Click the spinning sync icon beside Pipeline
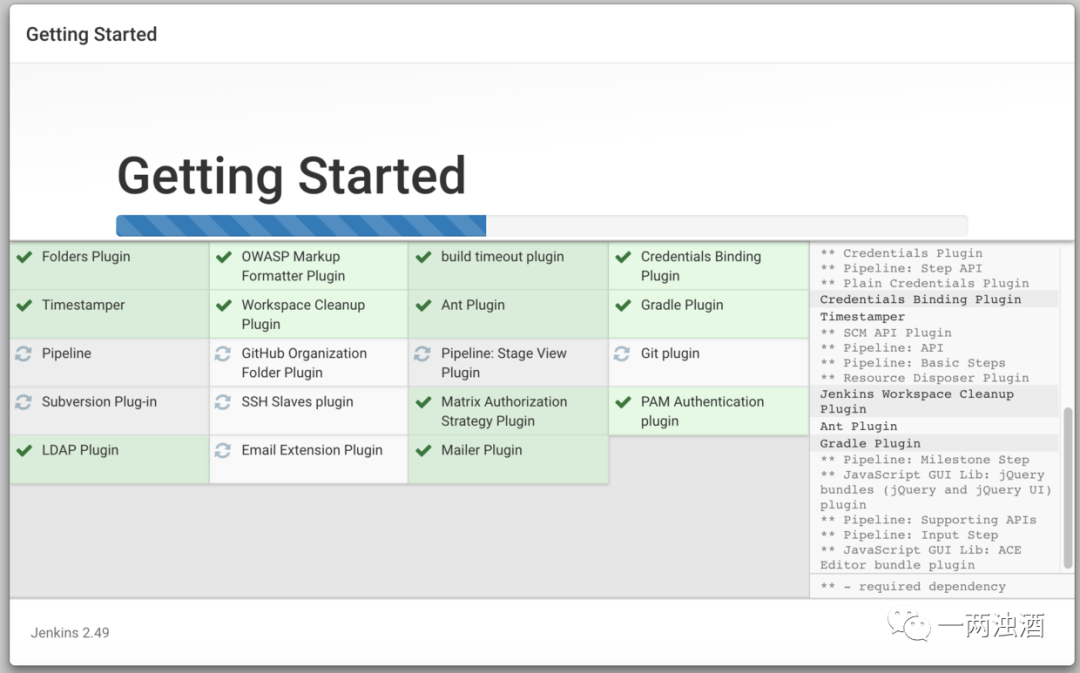This screenshot has width=1080, height=673. coord(23,353)
